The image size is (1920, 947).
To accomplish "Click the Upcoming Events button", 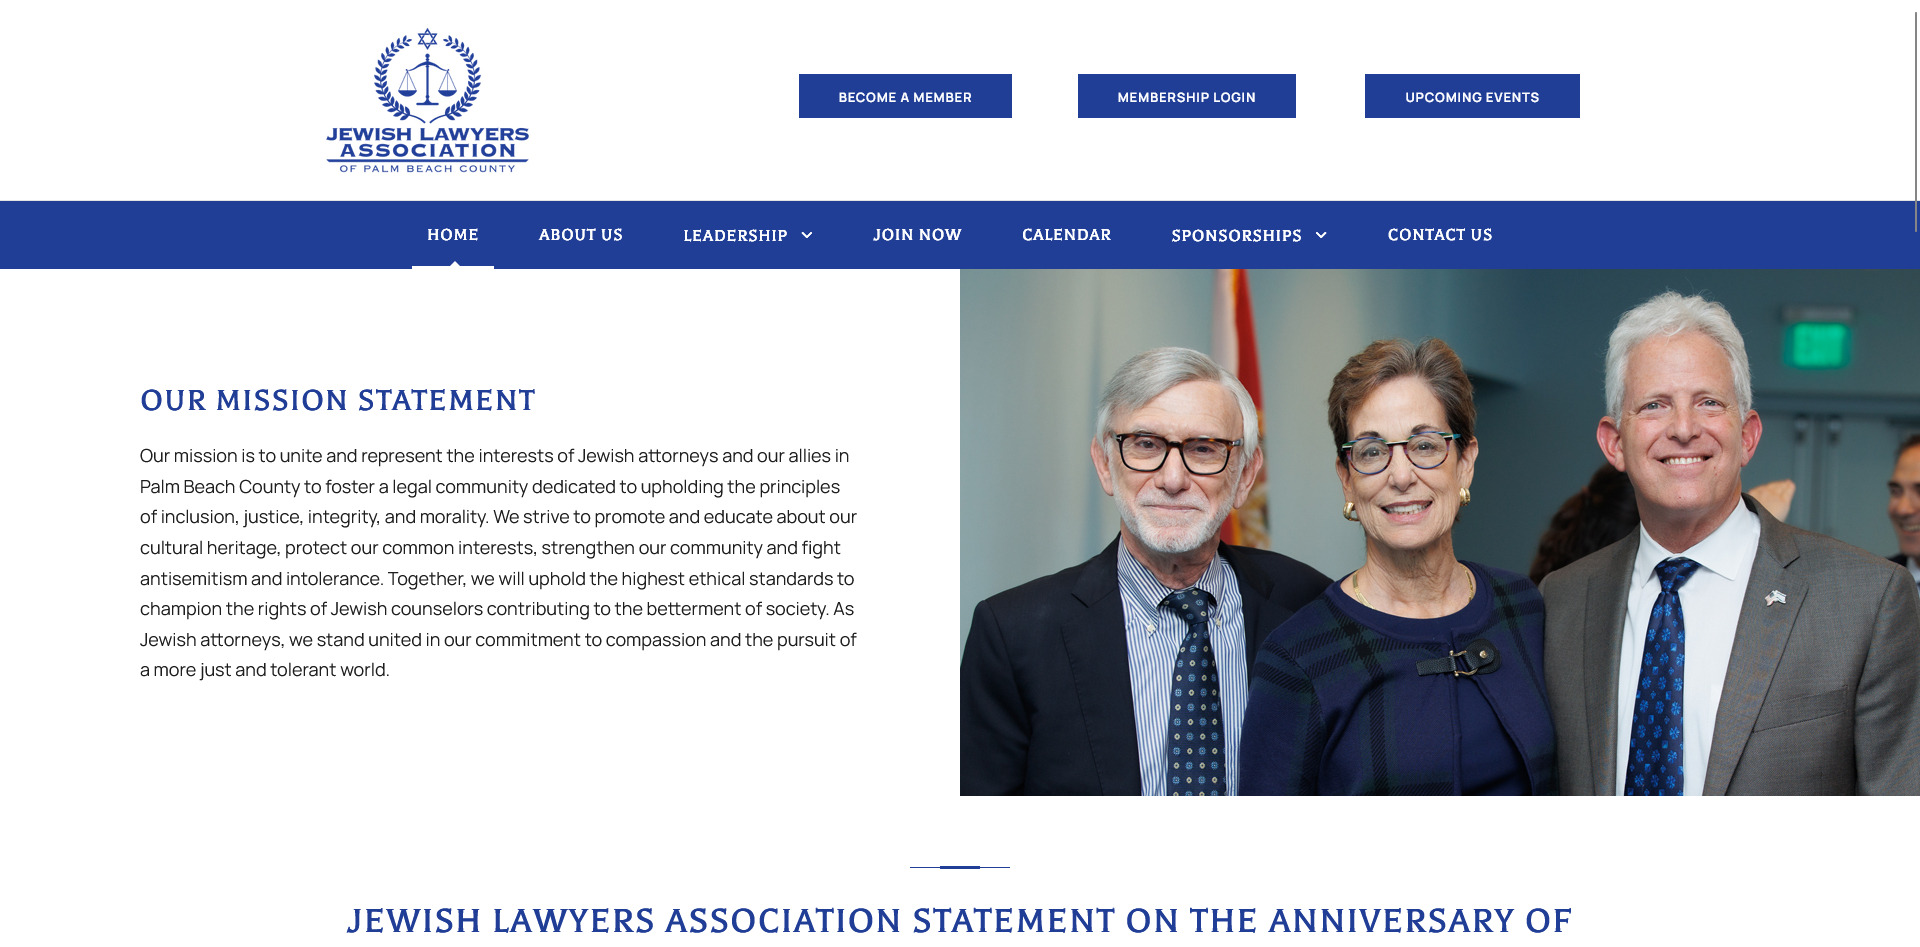I will tap(1471, 97).
